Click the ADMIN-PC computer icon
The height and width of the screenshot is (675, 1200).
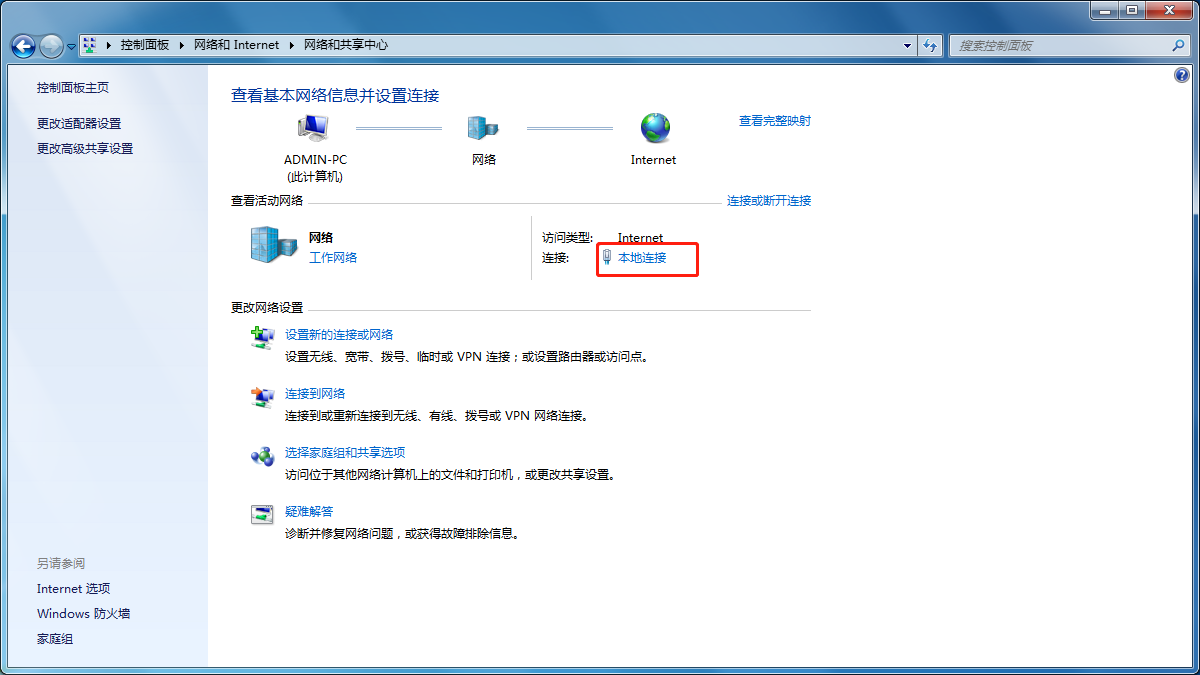pos(313,127)
